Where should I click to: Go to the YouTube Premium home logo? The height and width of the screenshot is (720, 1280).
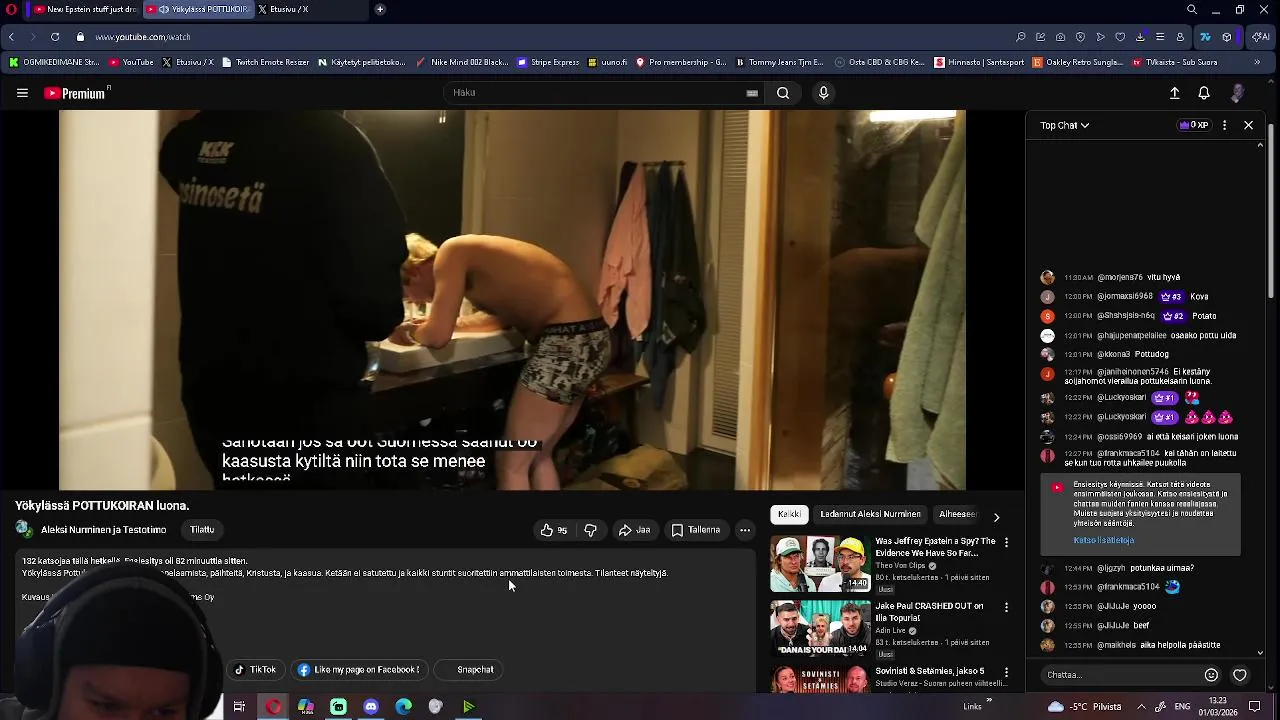[76, 93]
